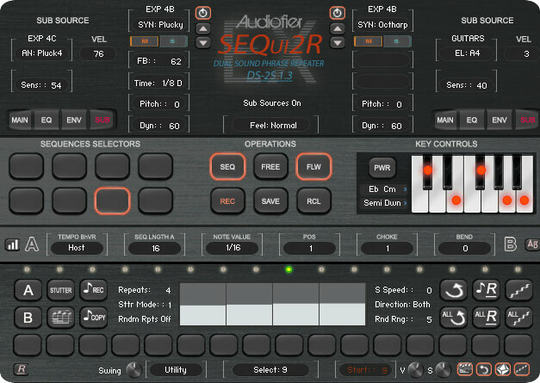
Task: Click ALL reset curved arrow icon
Action: [x=454, y=317]
